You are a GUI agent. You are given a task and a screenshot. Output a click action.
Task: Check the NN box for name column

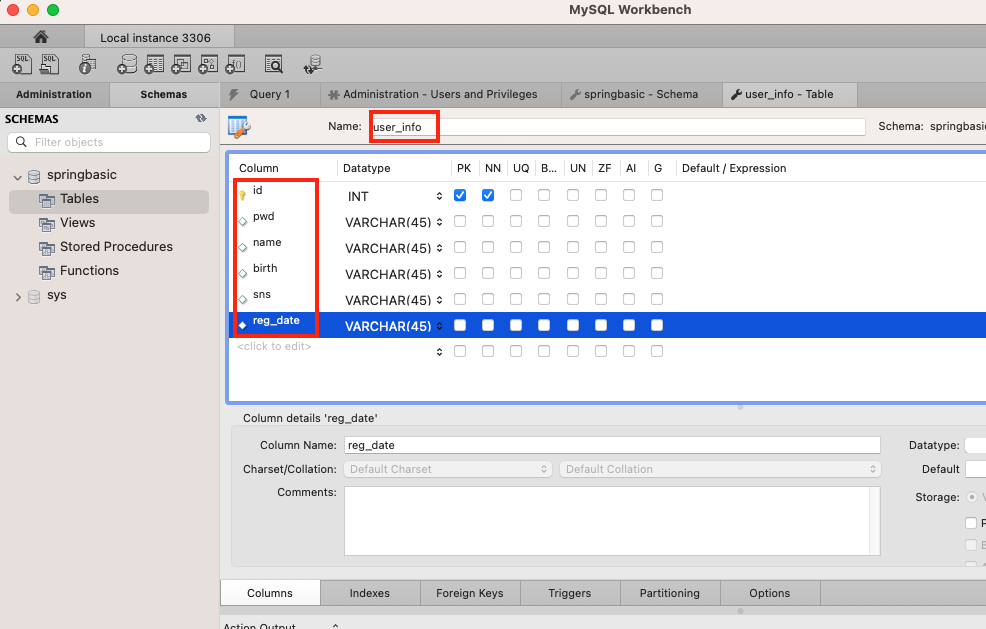tap(488, 247)
